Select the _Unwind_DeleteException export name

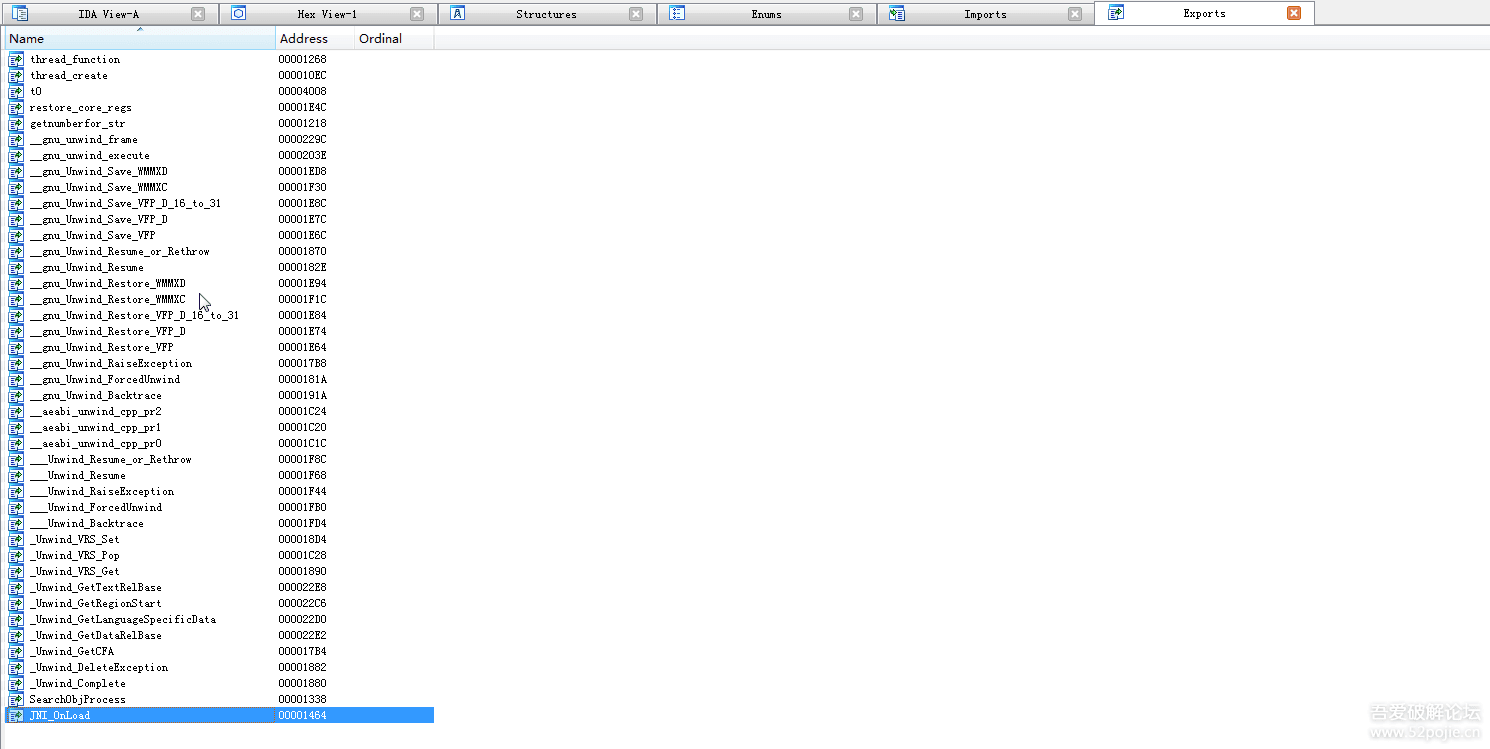[x=98, y=668]
